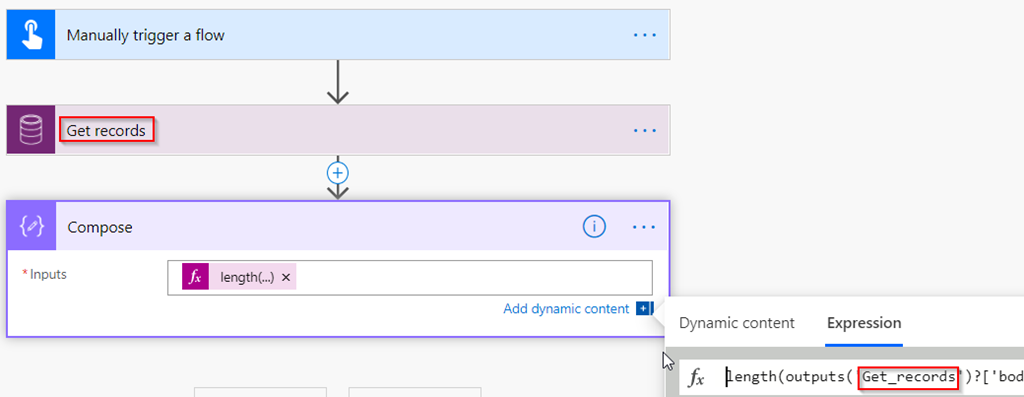
Task: Open the Compose ellipsis menu
Action: click(x=644, y=227)
